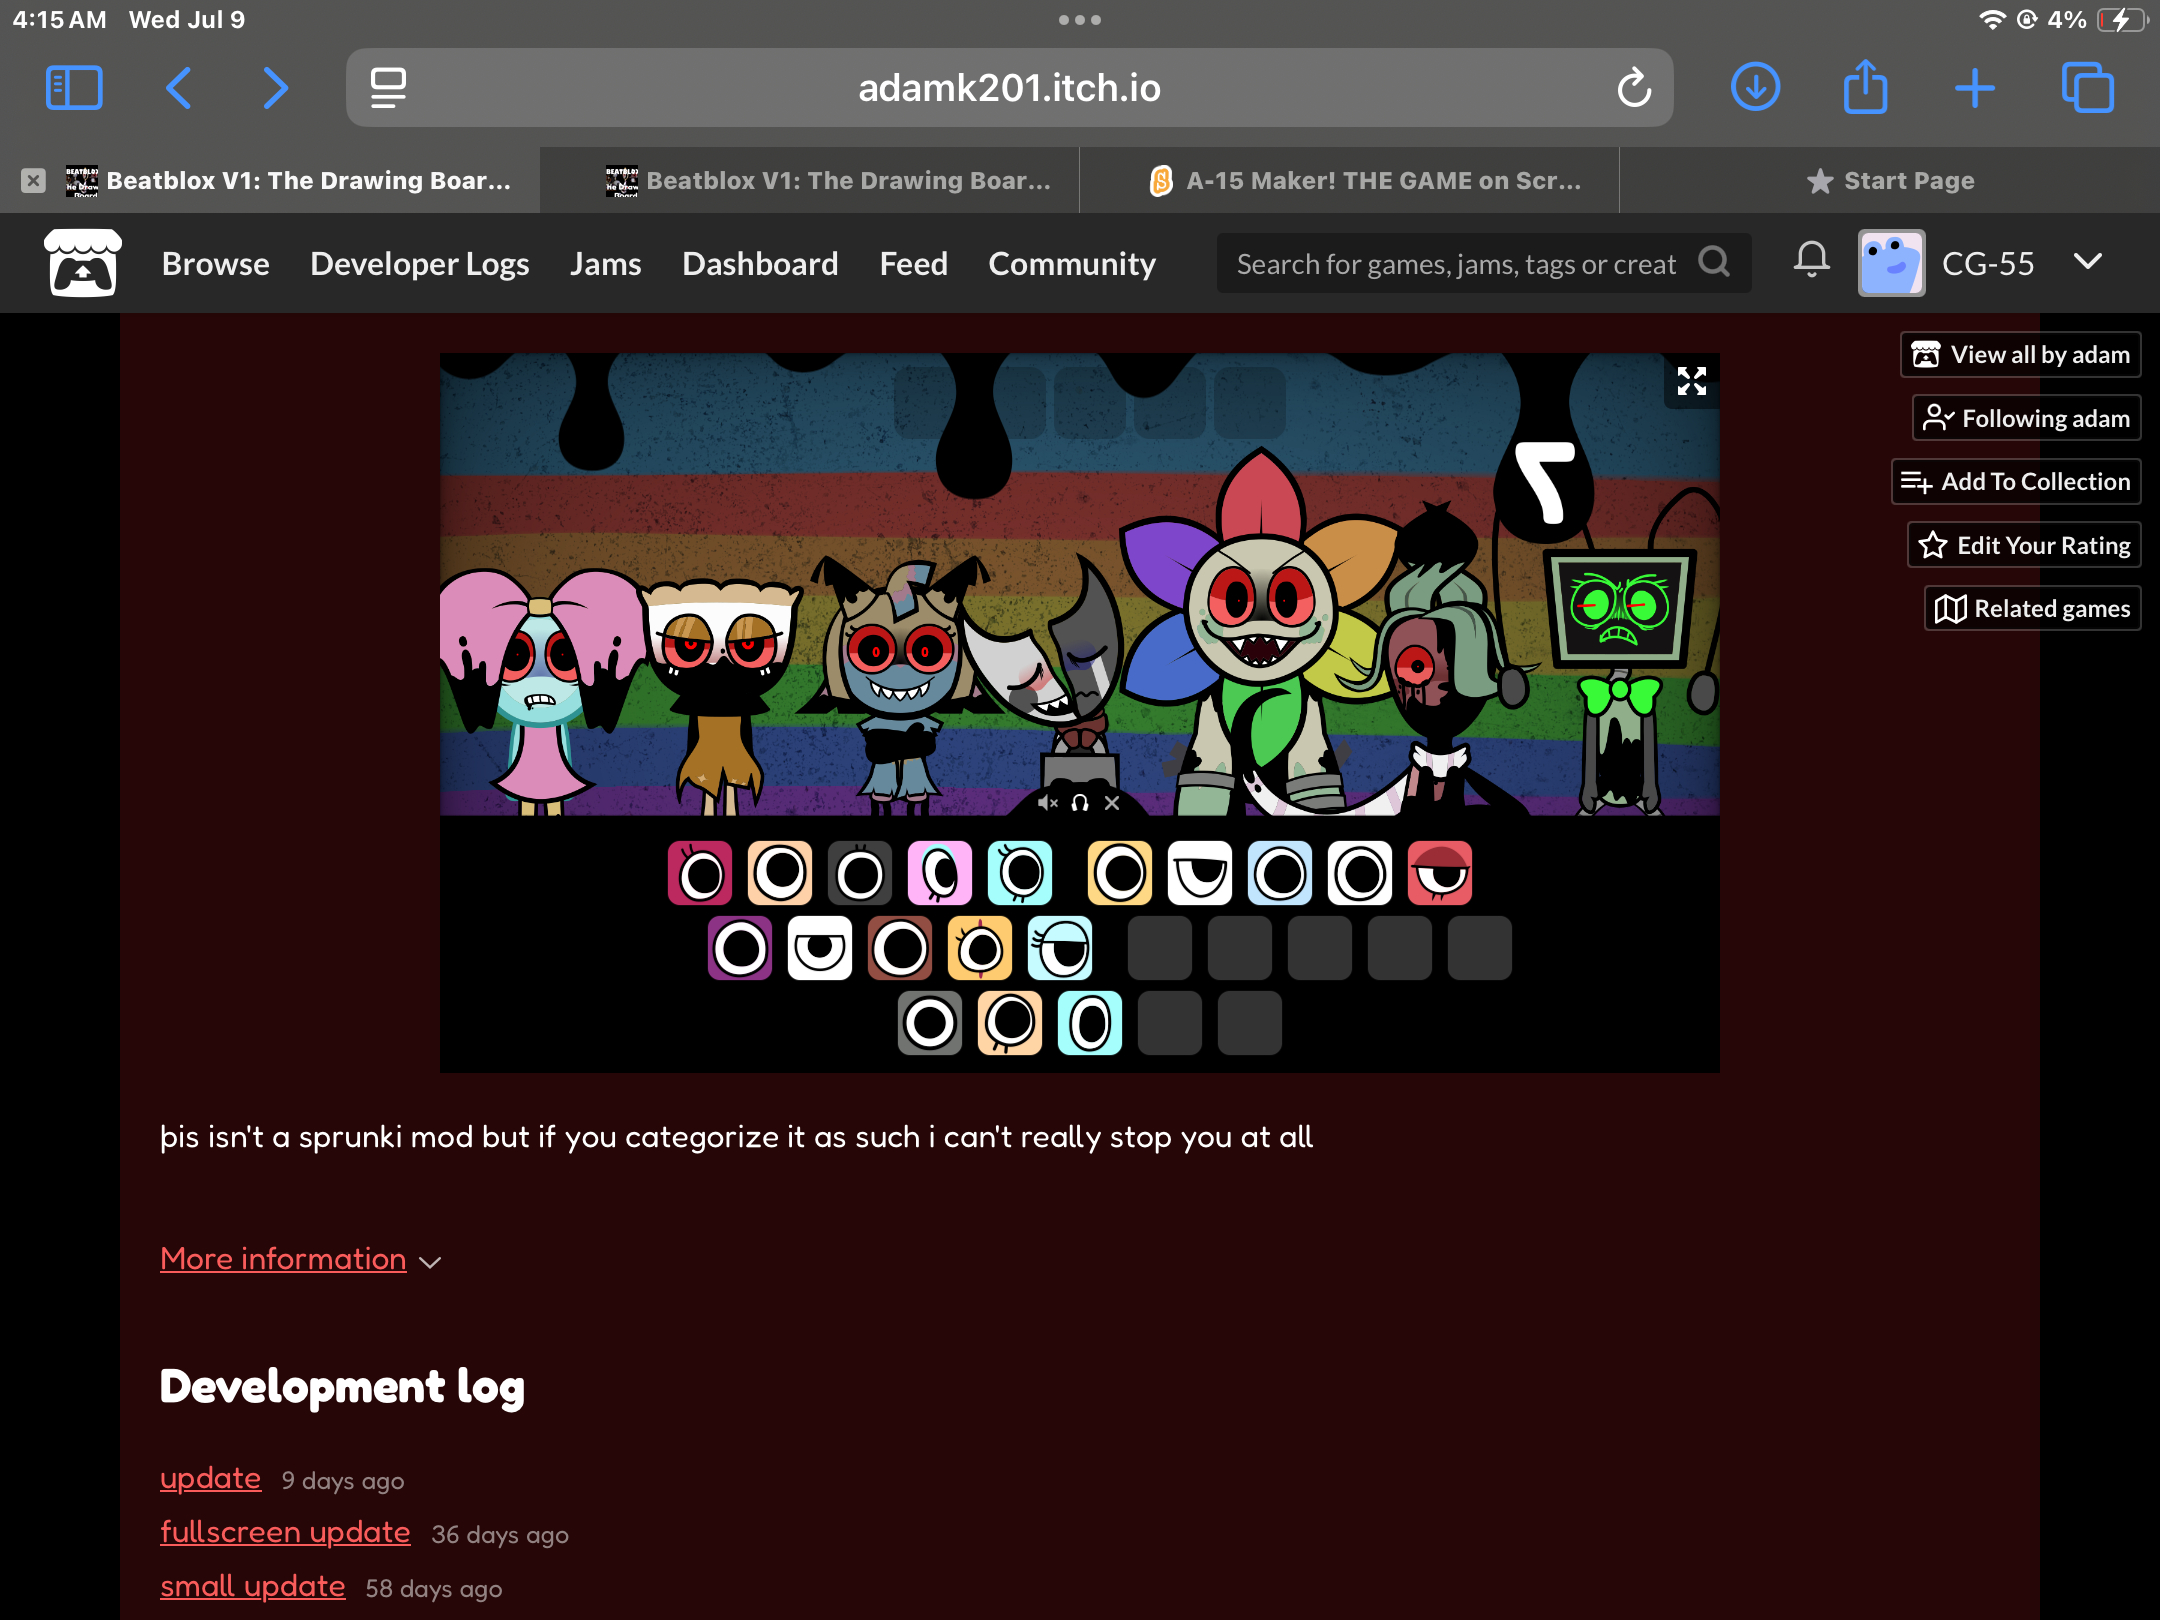This screenshot has width=2160, height=1620.
Task: Close the first Beatblox tab
Action: tap(33, 181)
